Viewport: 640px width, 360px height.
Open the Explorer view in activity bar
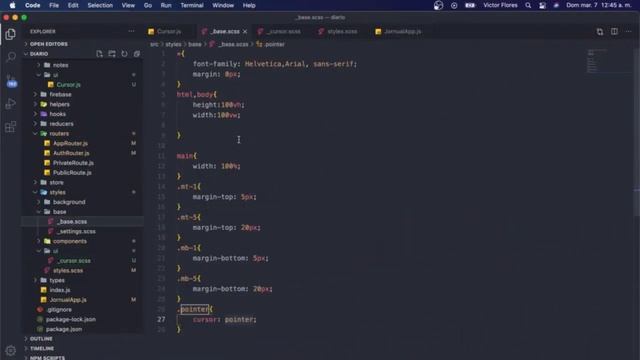pos(11,34)
